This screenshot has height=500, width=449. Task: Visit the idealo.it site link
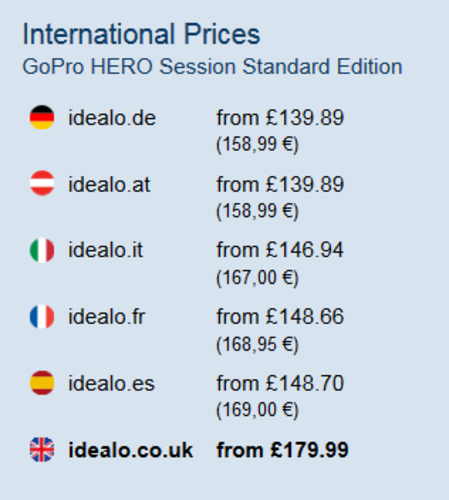(x=105, y=250)
